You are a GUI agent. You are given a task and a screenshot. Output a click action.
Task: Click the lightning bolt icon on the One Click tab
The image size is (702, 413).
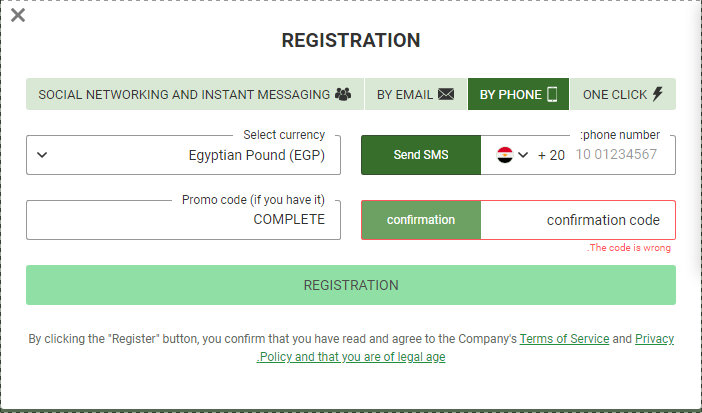tap(657, 94)
